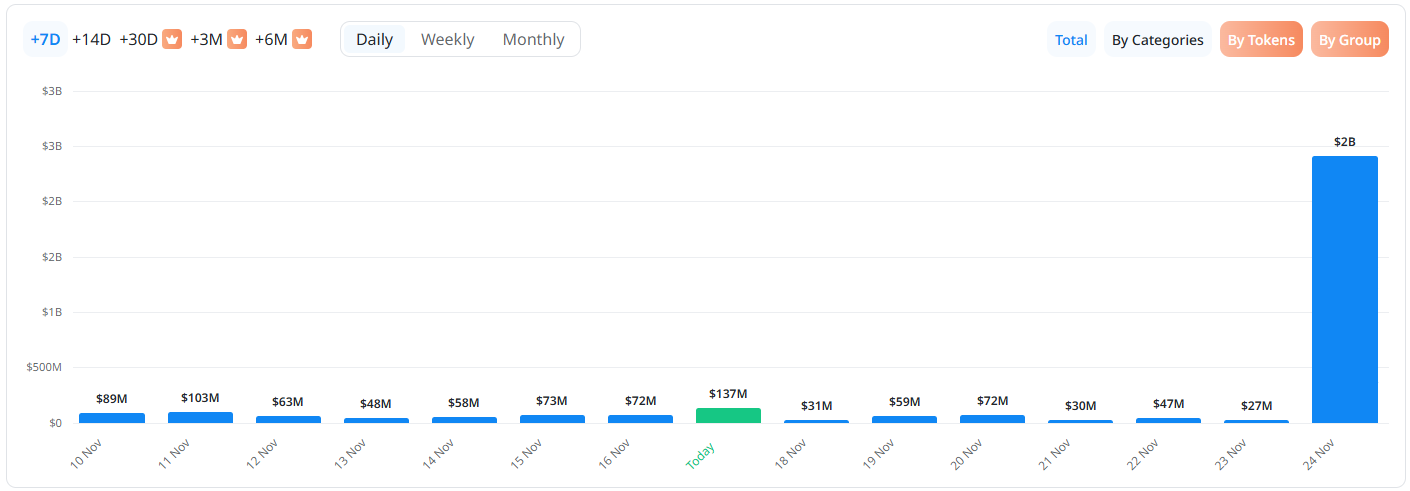Switch to the Weekly view tab
The width and height of the screenshot is (1410, 491).
(447, 40)
